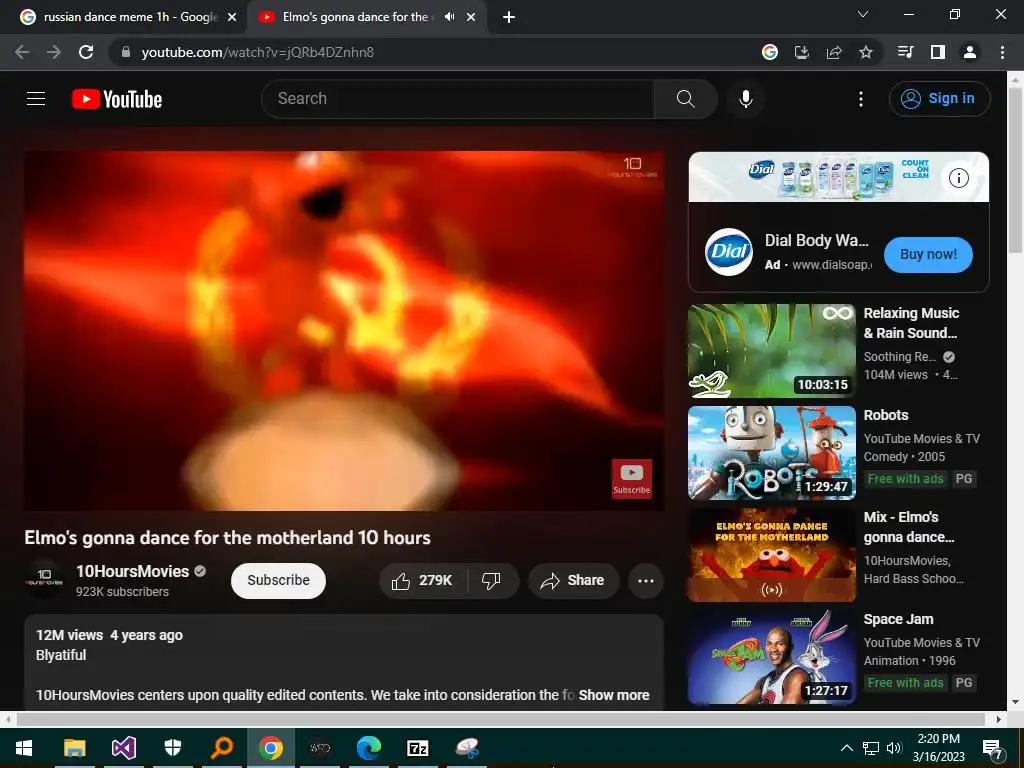Open the tab search dropdown arrow
Image resolution: width=1024 pixels, height=768 pixels.
tap(863, 14)
